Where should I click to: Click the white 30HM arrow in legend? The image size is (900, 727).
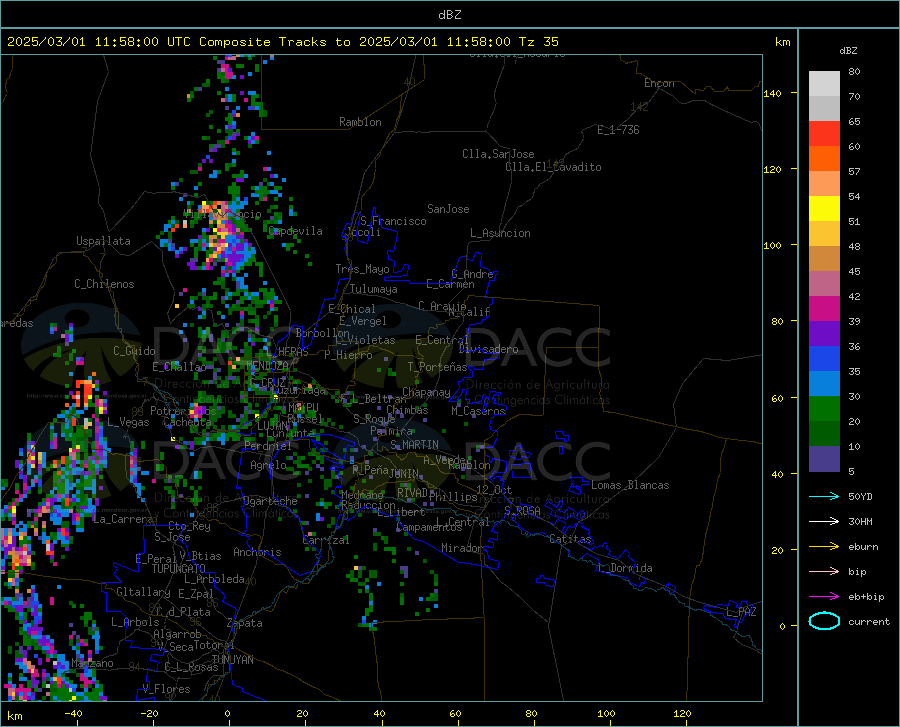pyautogui.click(x=824, y=521)
